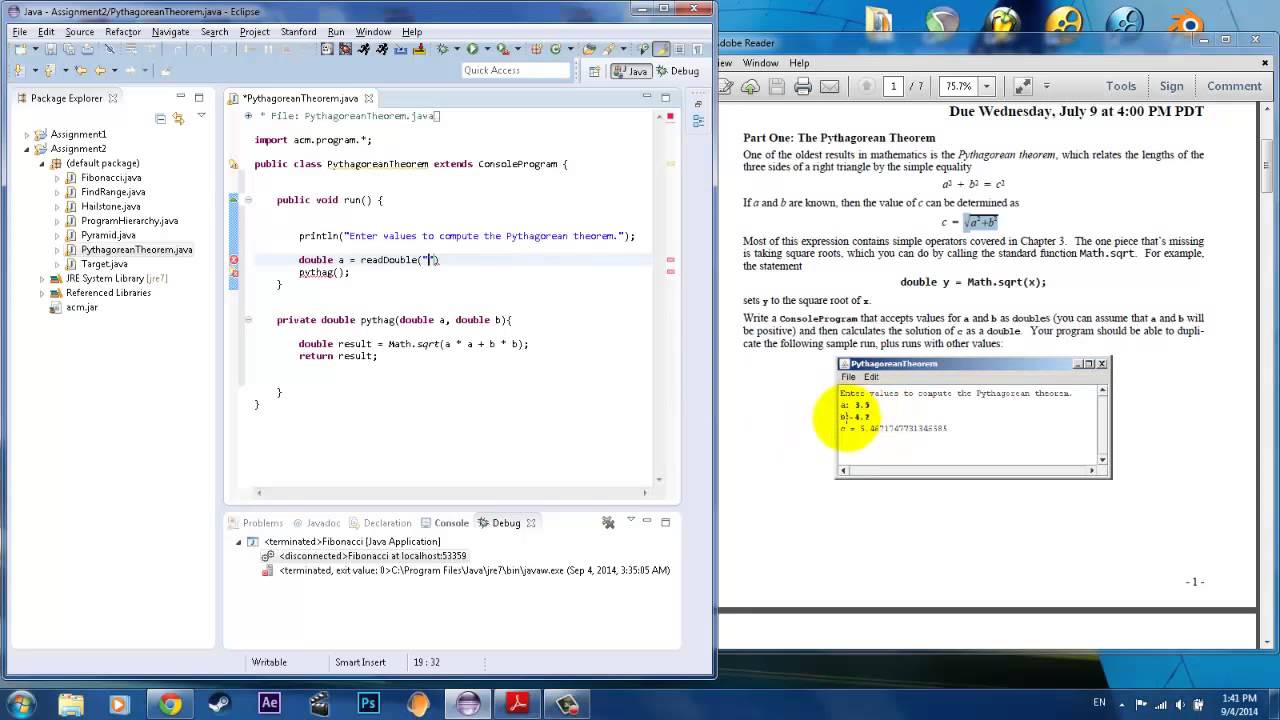Open the Window menu in Adobe Reader
1280x720 pixels.
coord(760,63)
